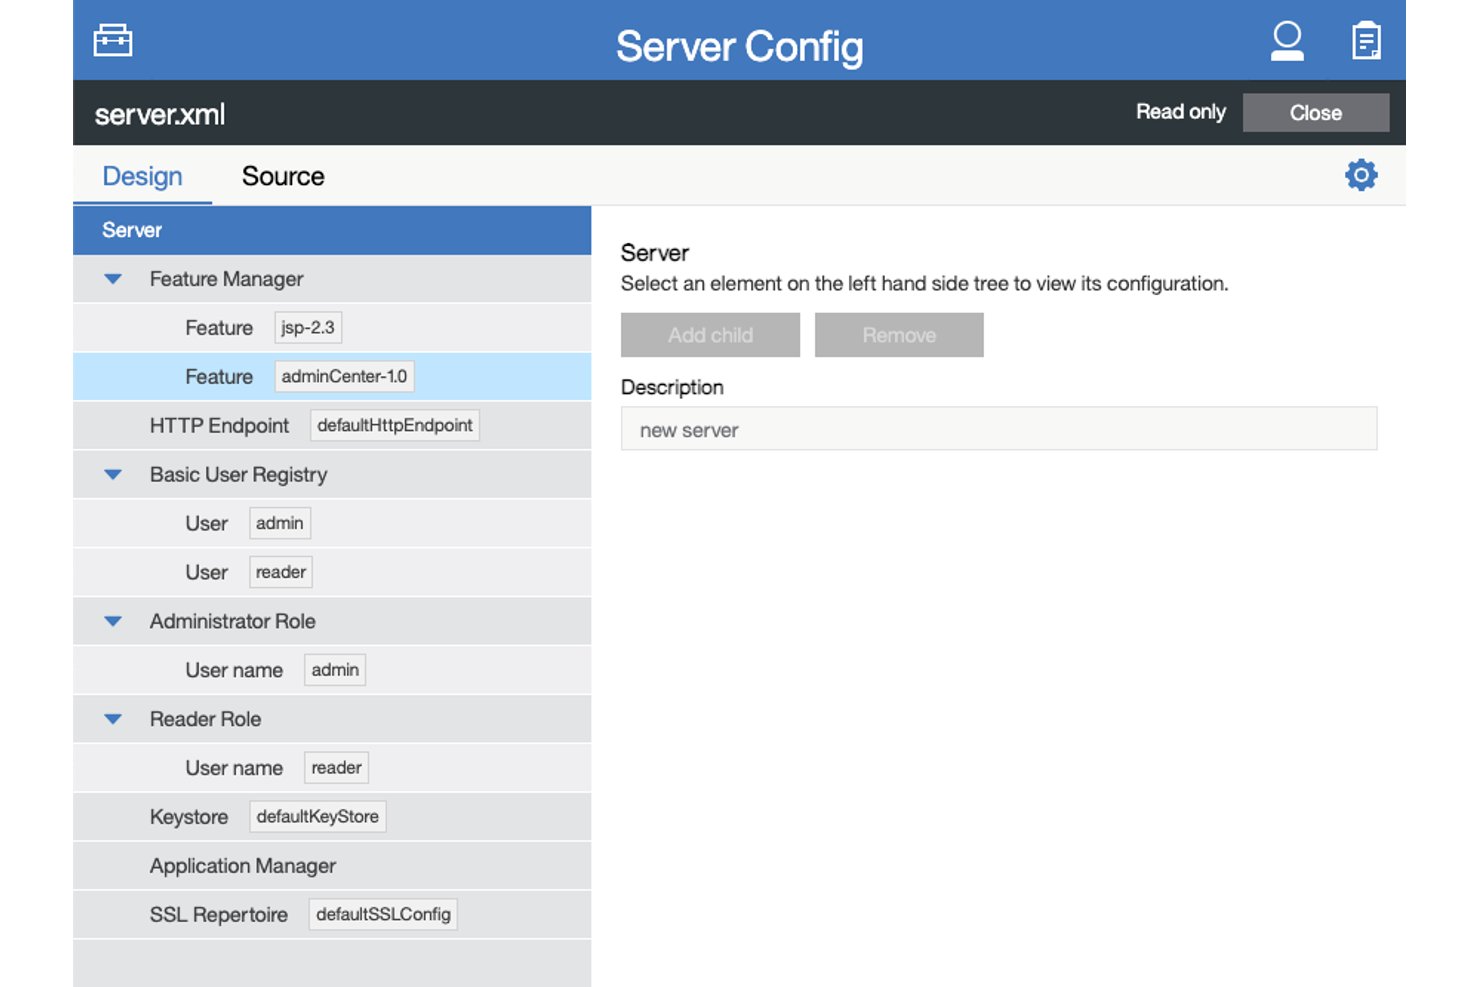Select the SSL Repertoire defaultSSLConfig row
Screen dimensions: 1480x987
click(x=332, y=916)
